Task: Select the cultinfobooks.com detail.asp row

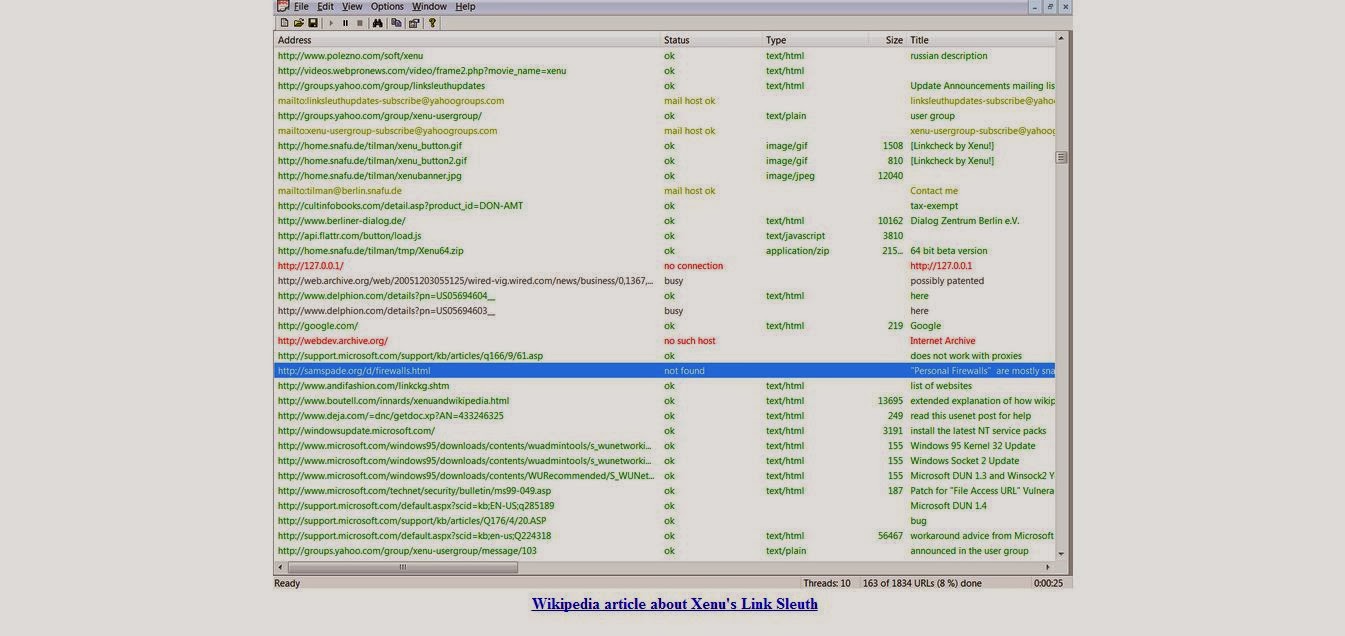Action: pos(665,206)
